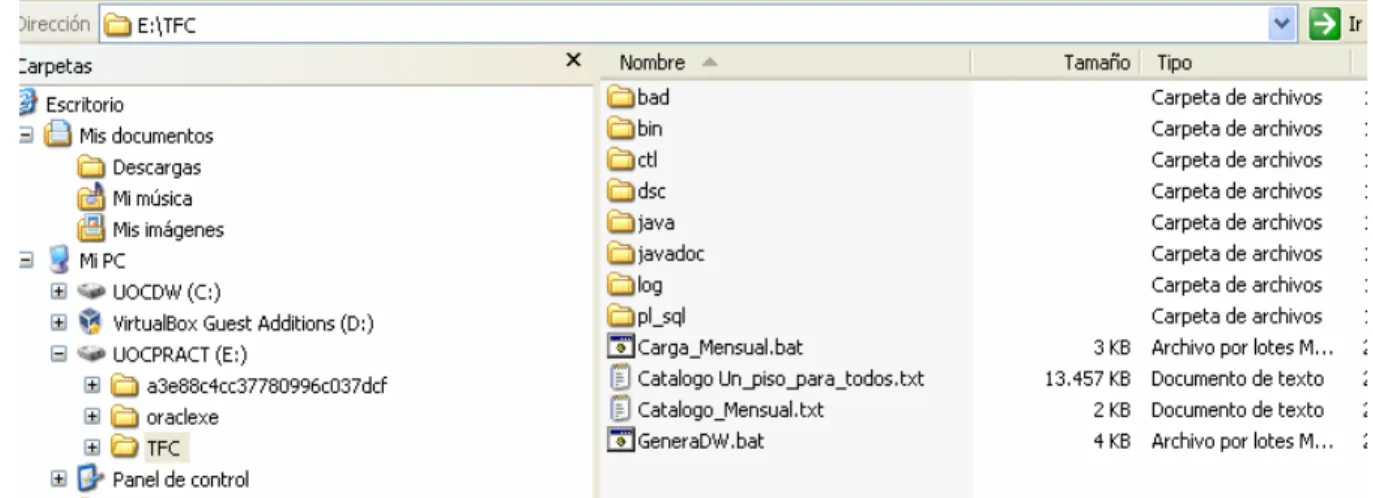1373x498 pixels.
Task: Select the pl_sql folder icon
Action: [621, 316]
